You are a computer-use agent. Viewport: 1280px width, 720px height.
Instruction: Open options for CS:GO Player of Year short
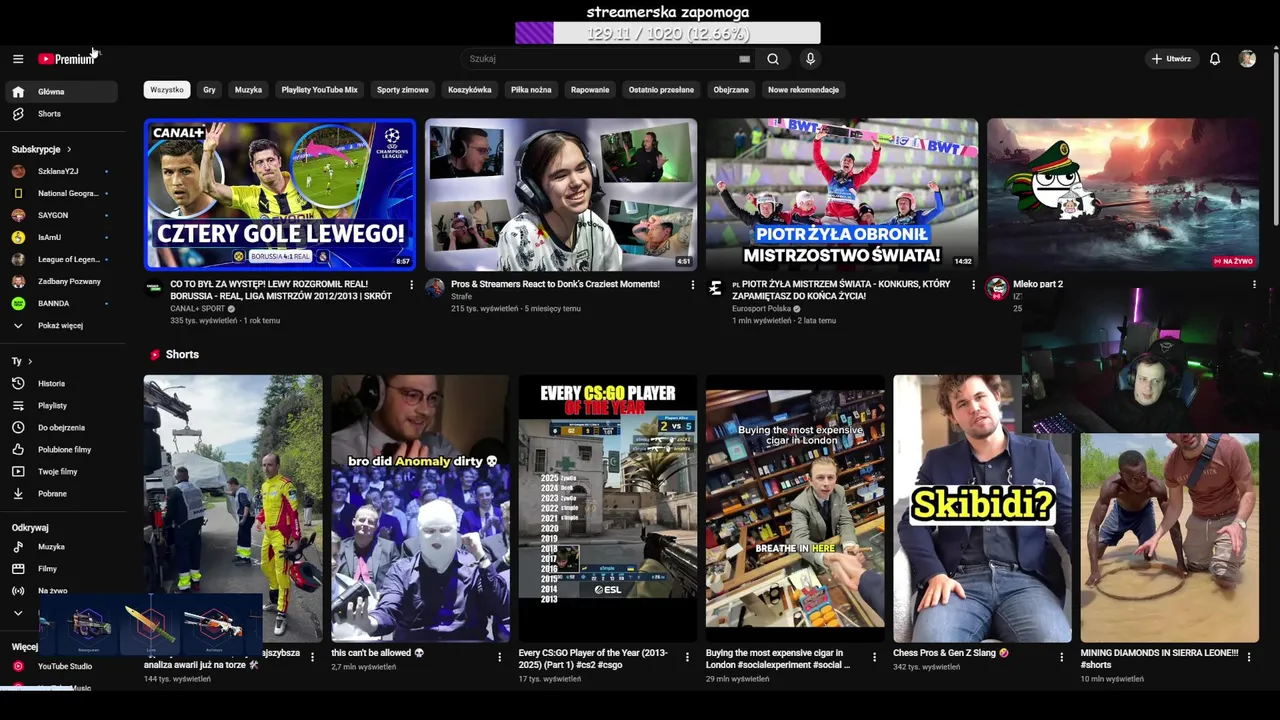(687, 657)
